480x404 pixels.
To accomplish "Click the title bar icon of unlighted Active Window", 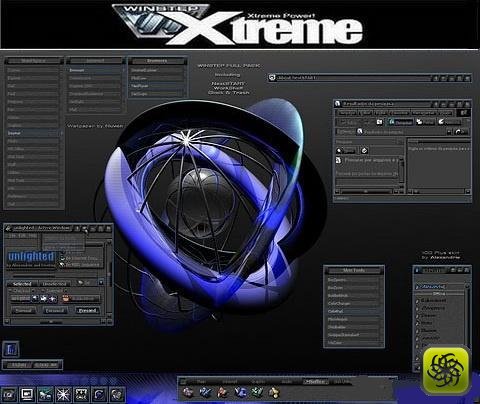I will (8, 229).
